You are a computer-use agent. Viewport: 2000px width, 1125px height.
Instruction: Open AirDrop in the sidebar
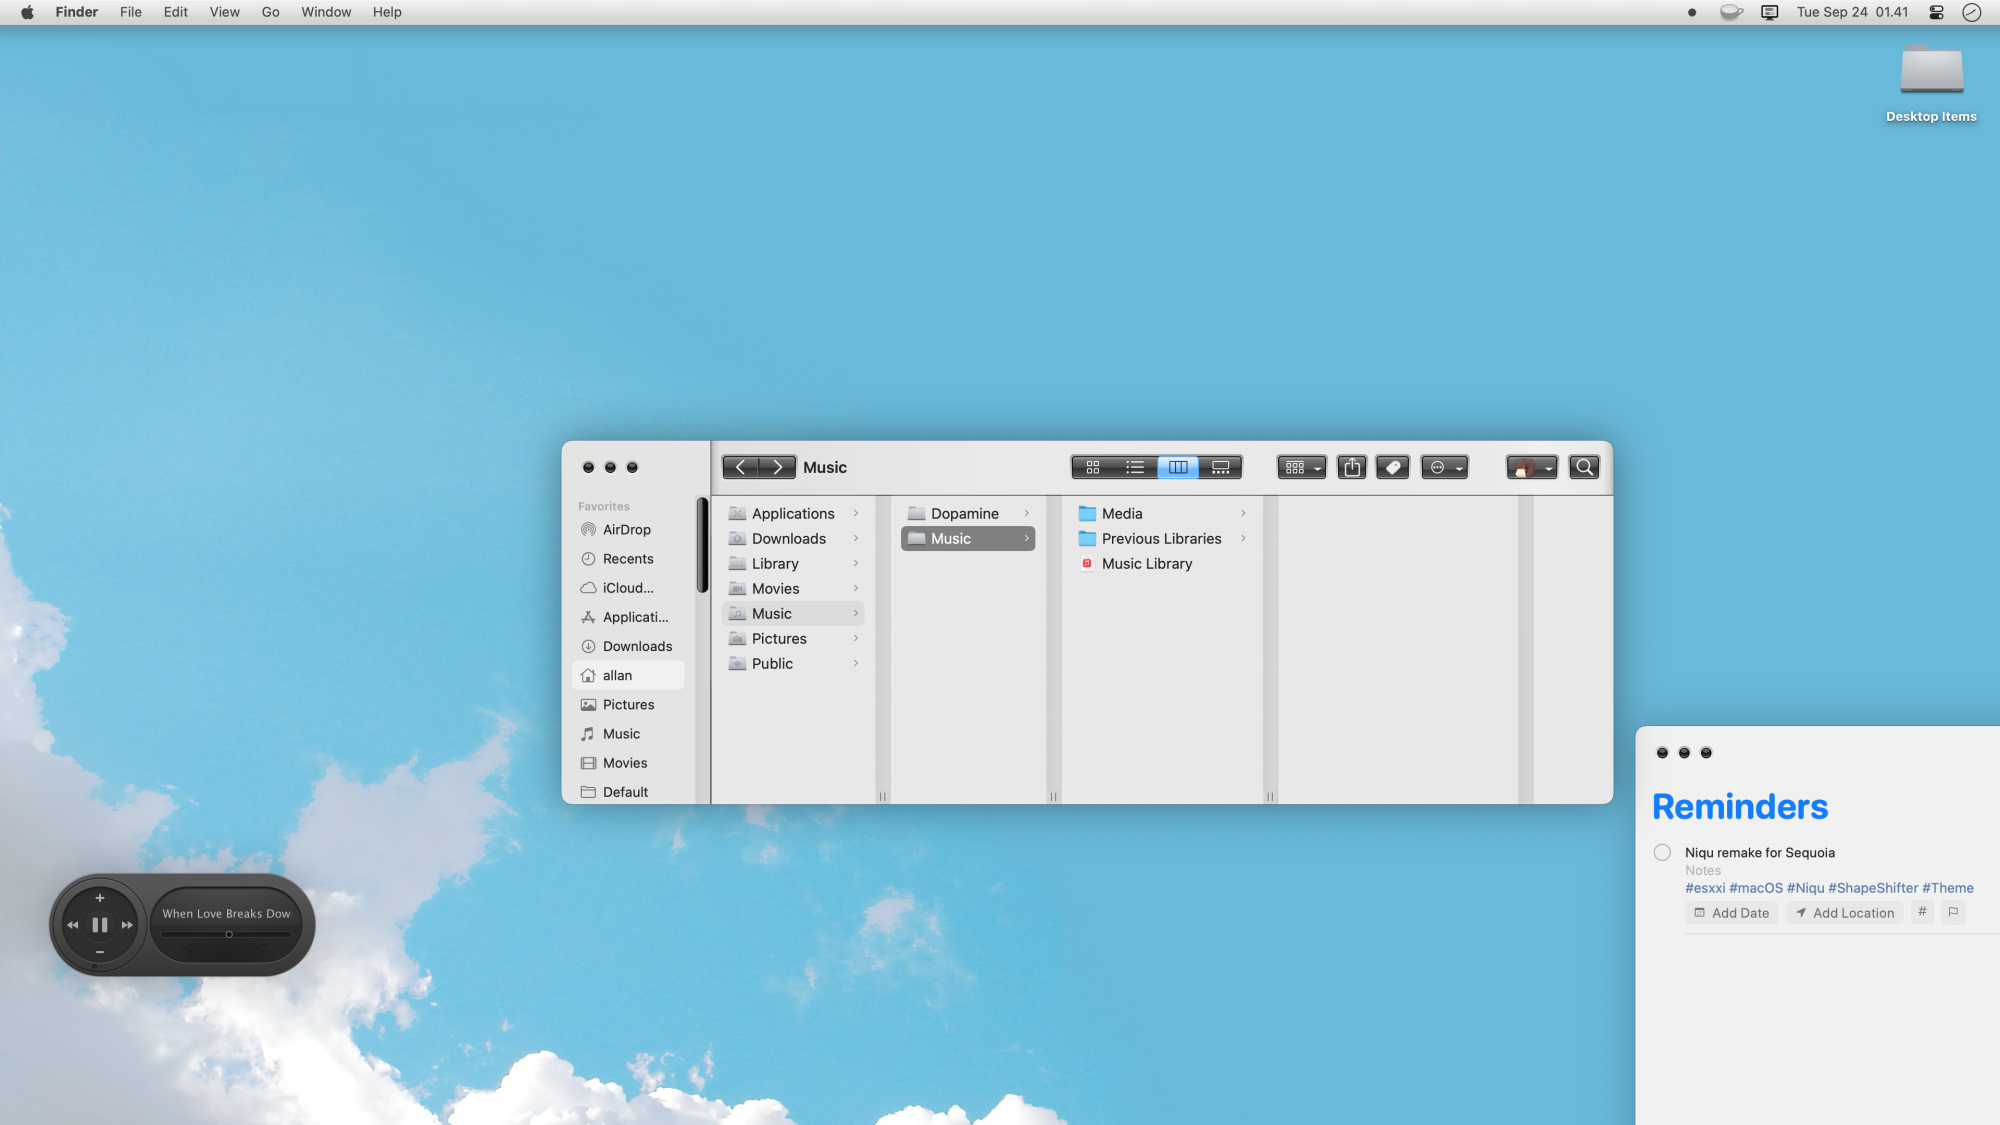(626, 530)
